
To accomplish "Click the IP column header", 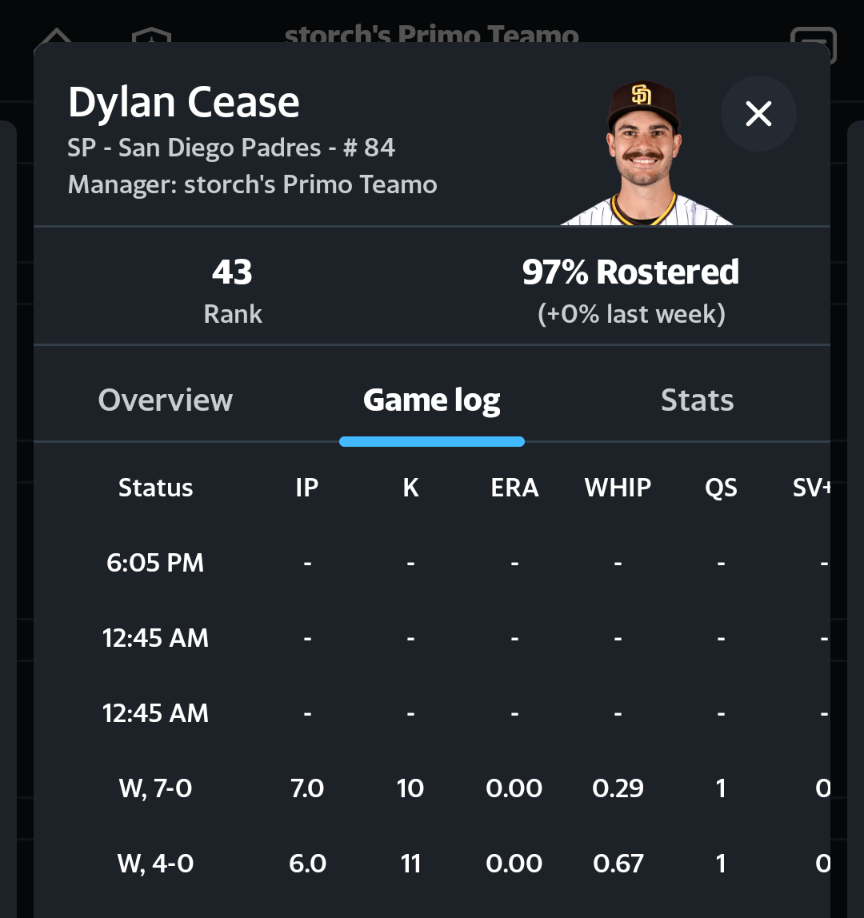I will (307, 488).
